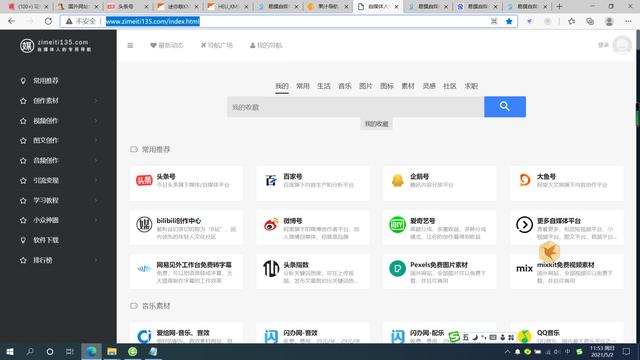Open the Pexels免费图片素材 card
This screenshot has width=640, height=360.
click(x=440, y=271)
